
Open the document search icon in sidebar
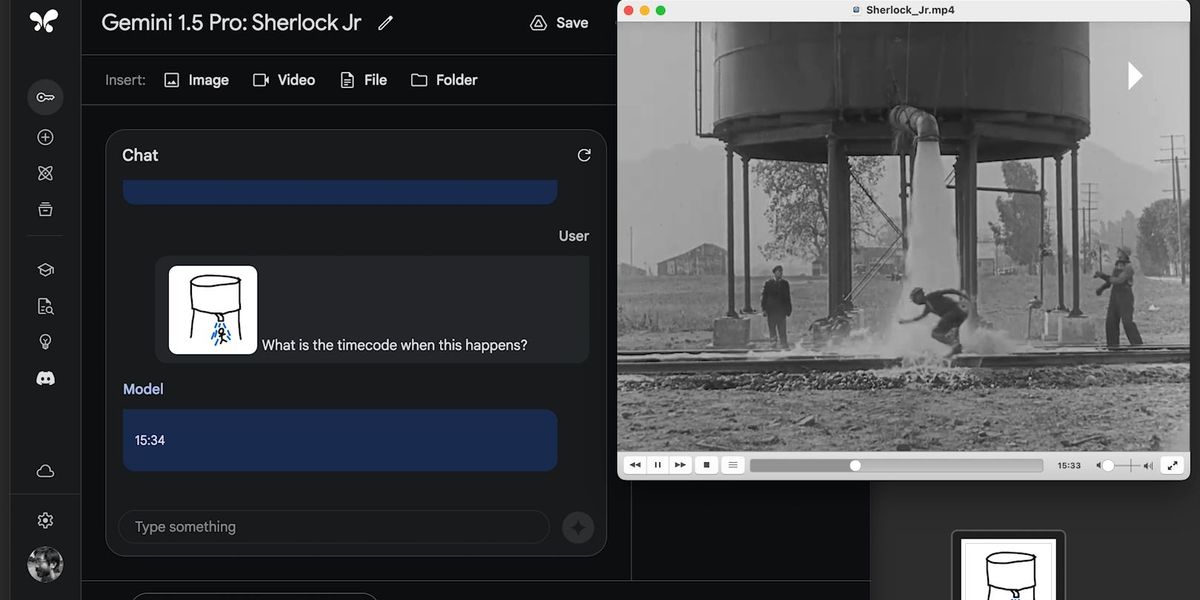pos(45,306)
